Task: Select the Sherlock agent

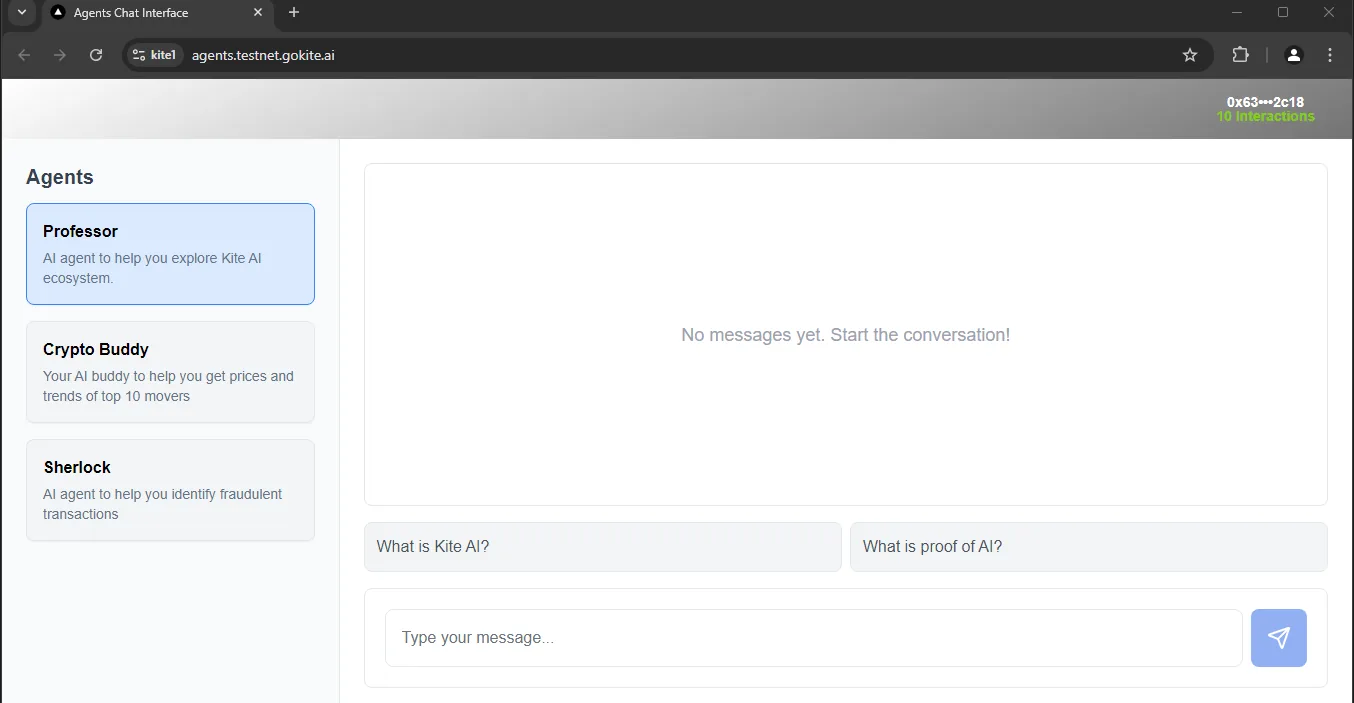Action: [x=170, y=489]
